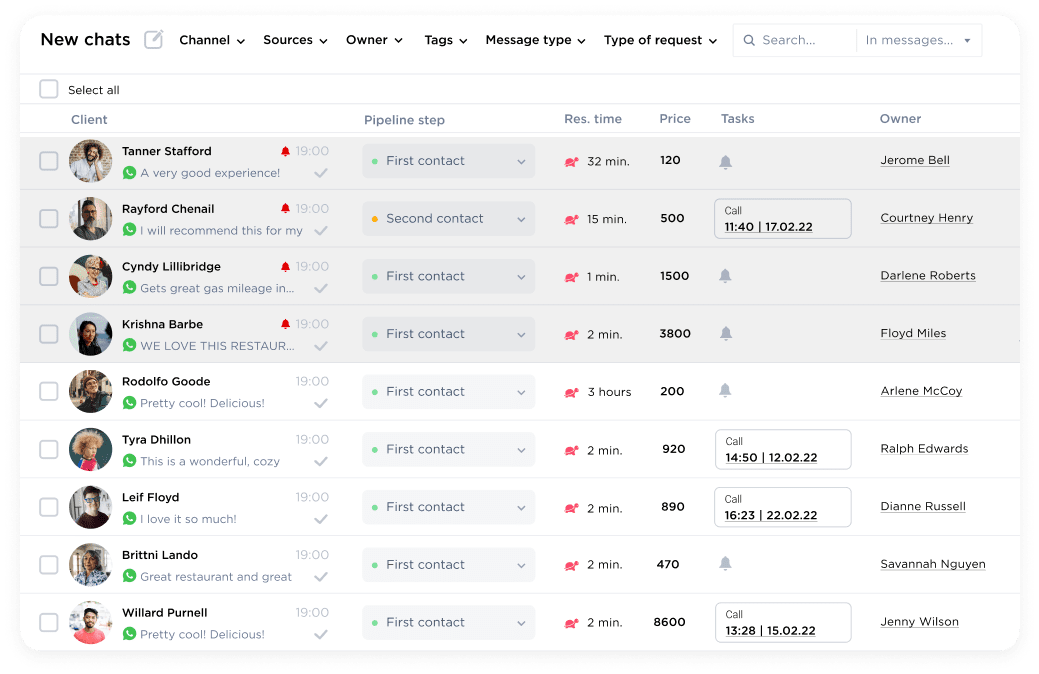Click Rayford Chenail's scheduled Call task
The height and width of the screenshot is (674, 1039).
click(x=783, y=218)
